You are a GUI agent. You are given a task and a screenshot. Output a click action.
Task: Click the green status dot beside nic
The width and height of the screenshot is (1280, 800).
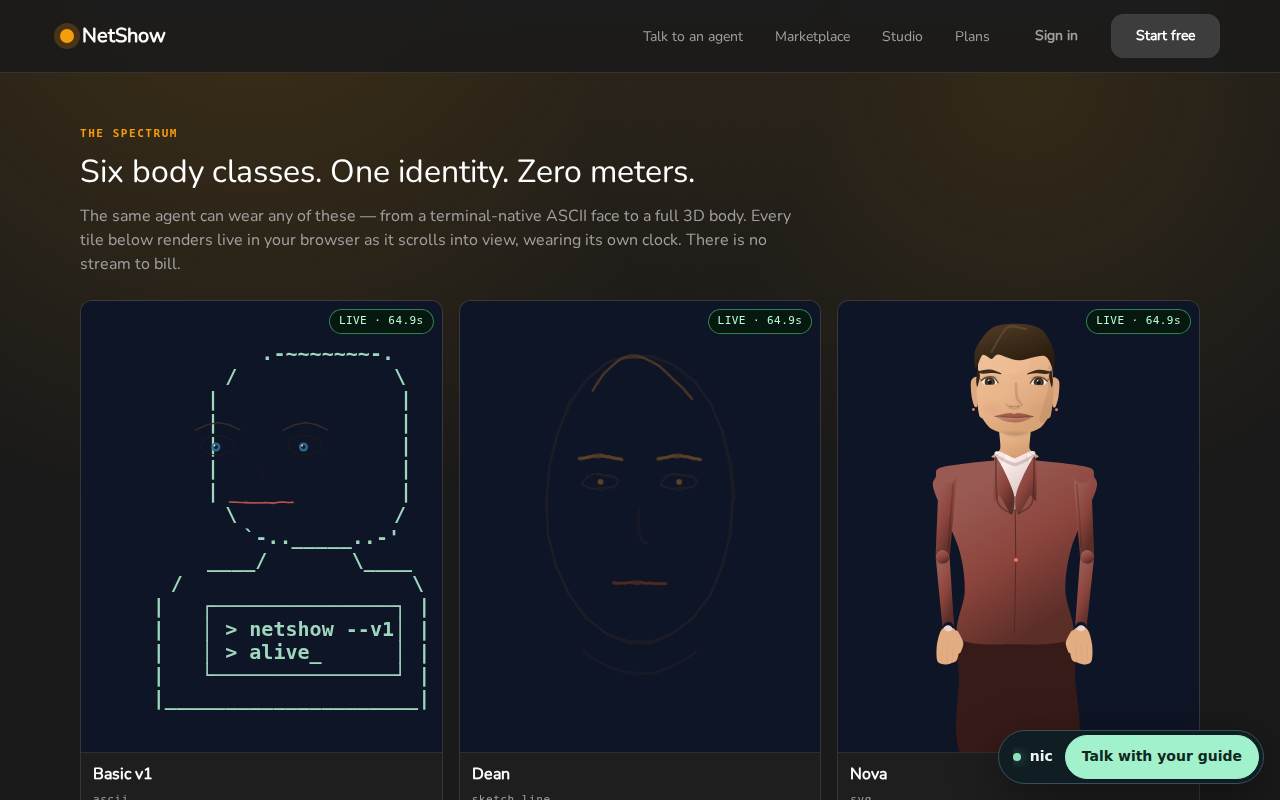[x=1017, y=757]
